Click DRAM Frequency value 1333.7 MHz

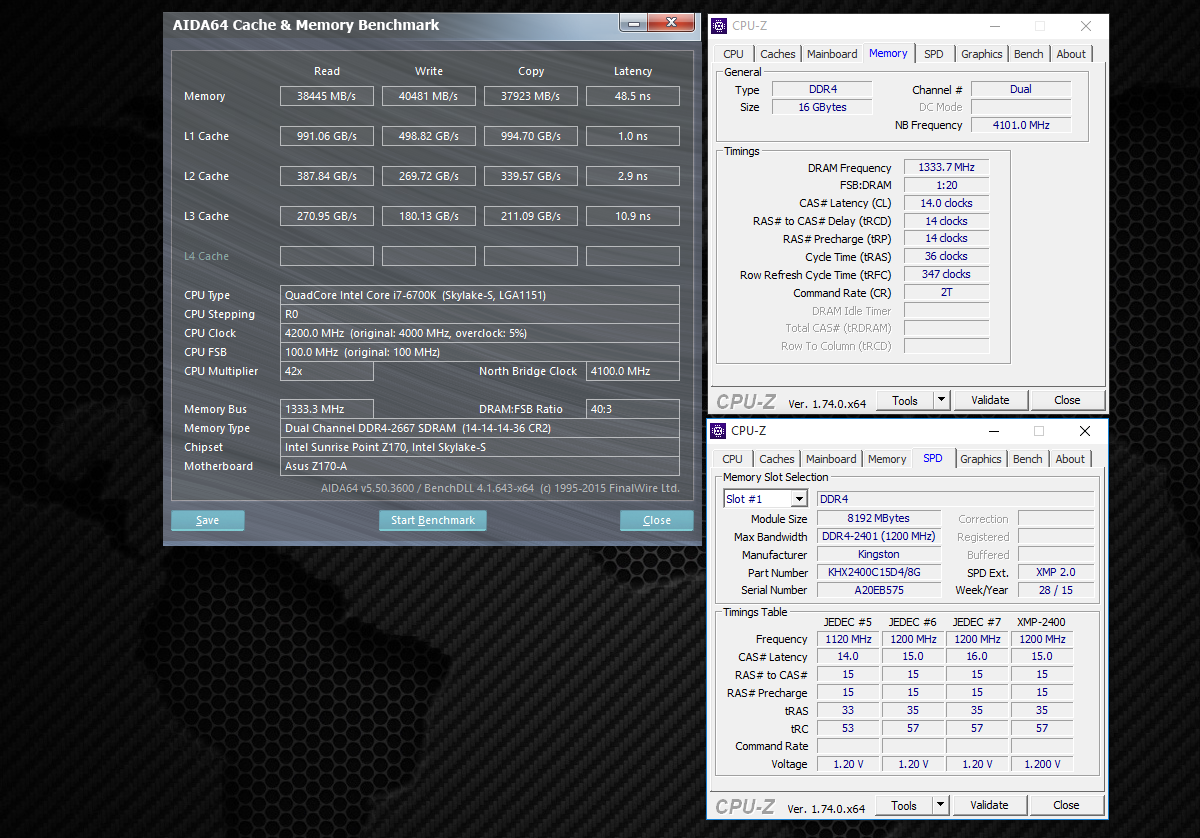[x=946, y=168]
